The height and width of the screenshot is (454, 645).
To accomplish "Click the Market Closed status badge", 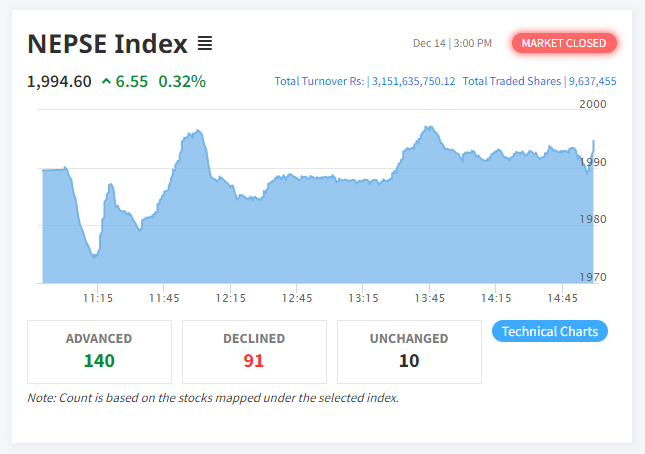I will point(564,43).
